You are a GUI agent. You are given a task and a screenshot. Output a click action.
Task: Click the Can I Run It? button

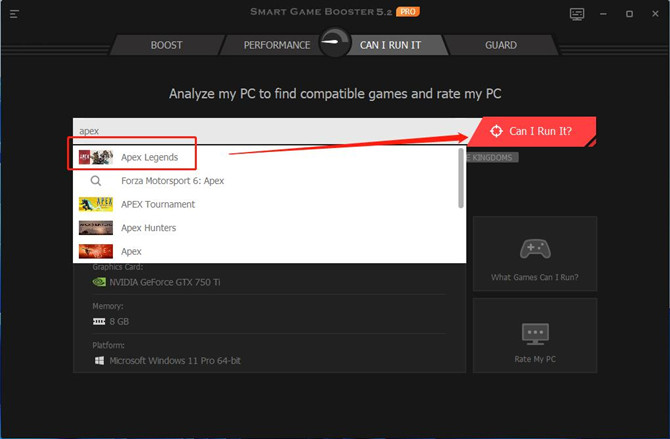click(x=532, y=131)
